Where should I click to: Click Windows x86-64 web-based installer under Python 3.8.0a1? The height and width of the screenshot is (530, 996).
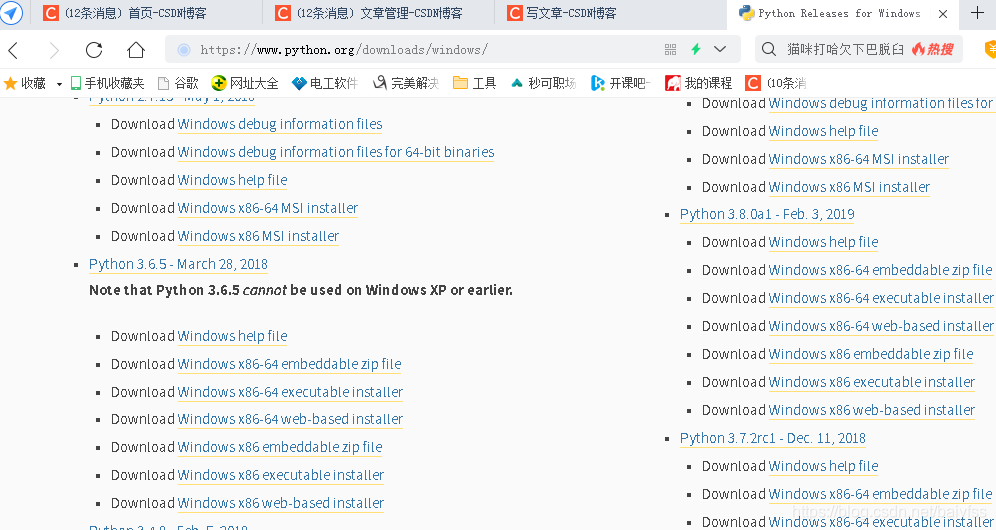881,326
